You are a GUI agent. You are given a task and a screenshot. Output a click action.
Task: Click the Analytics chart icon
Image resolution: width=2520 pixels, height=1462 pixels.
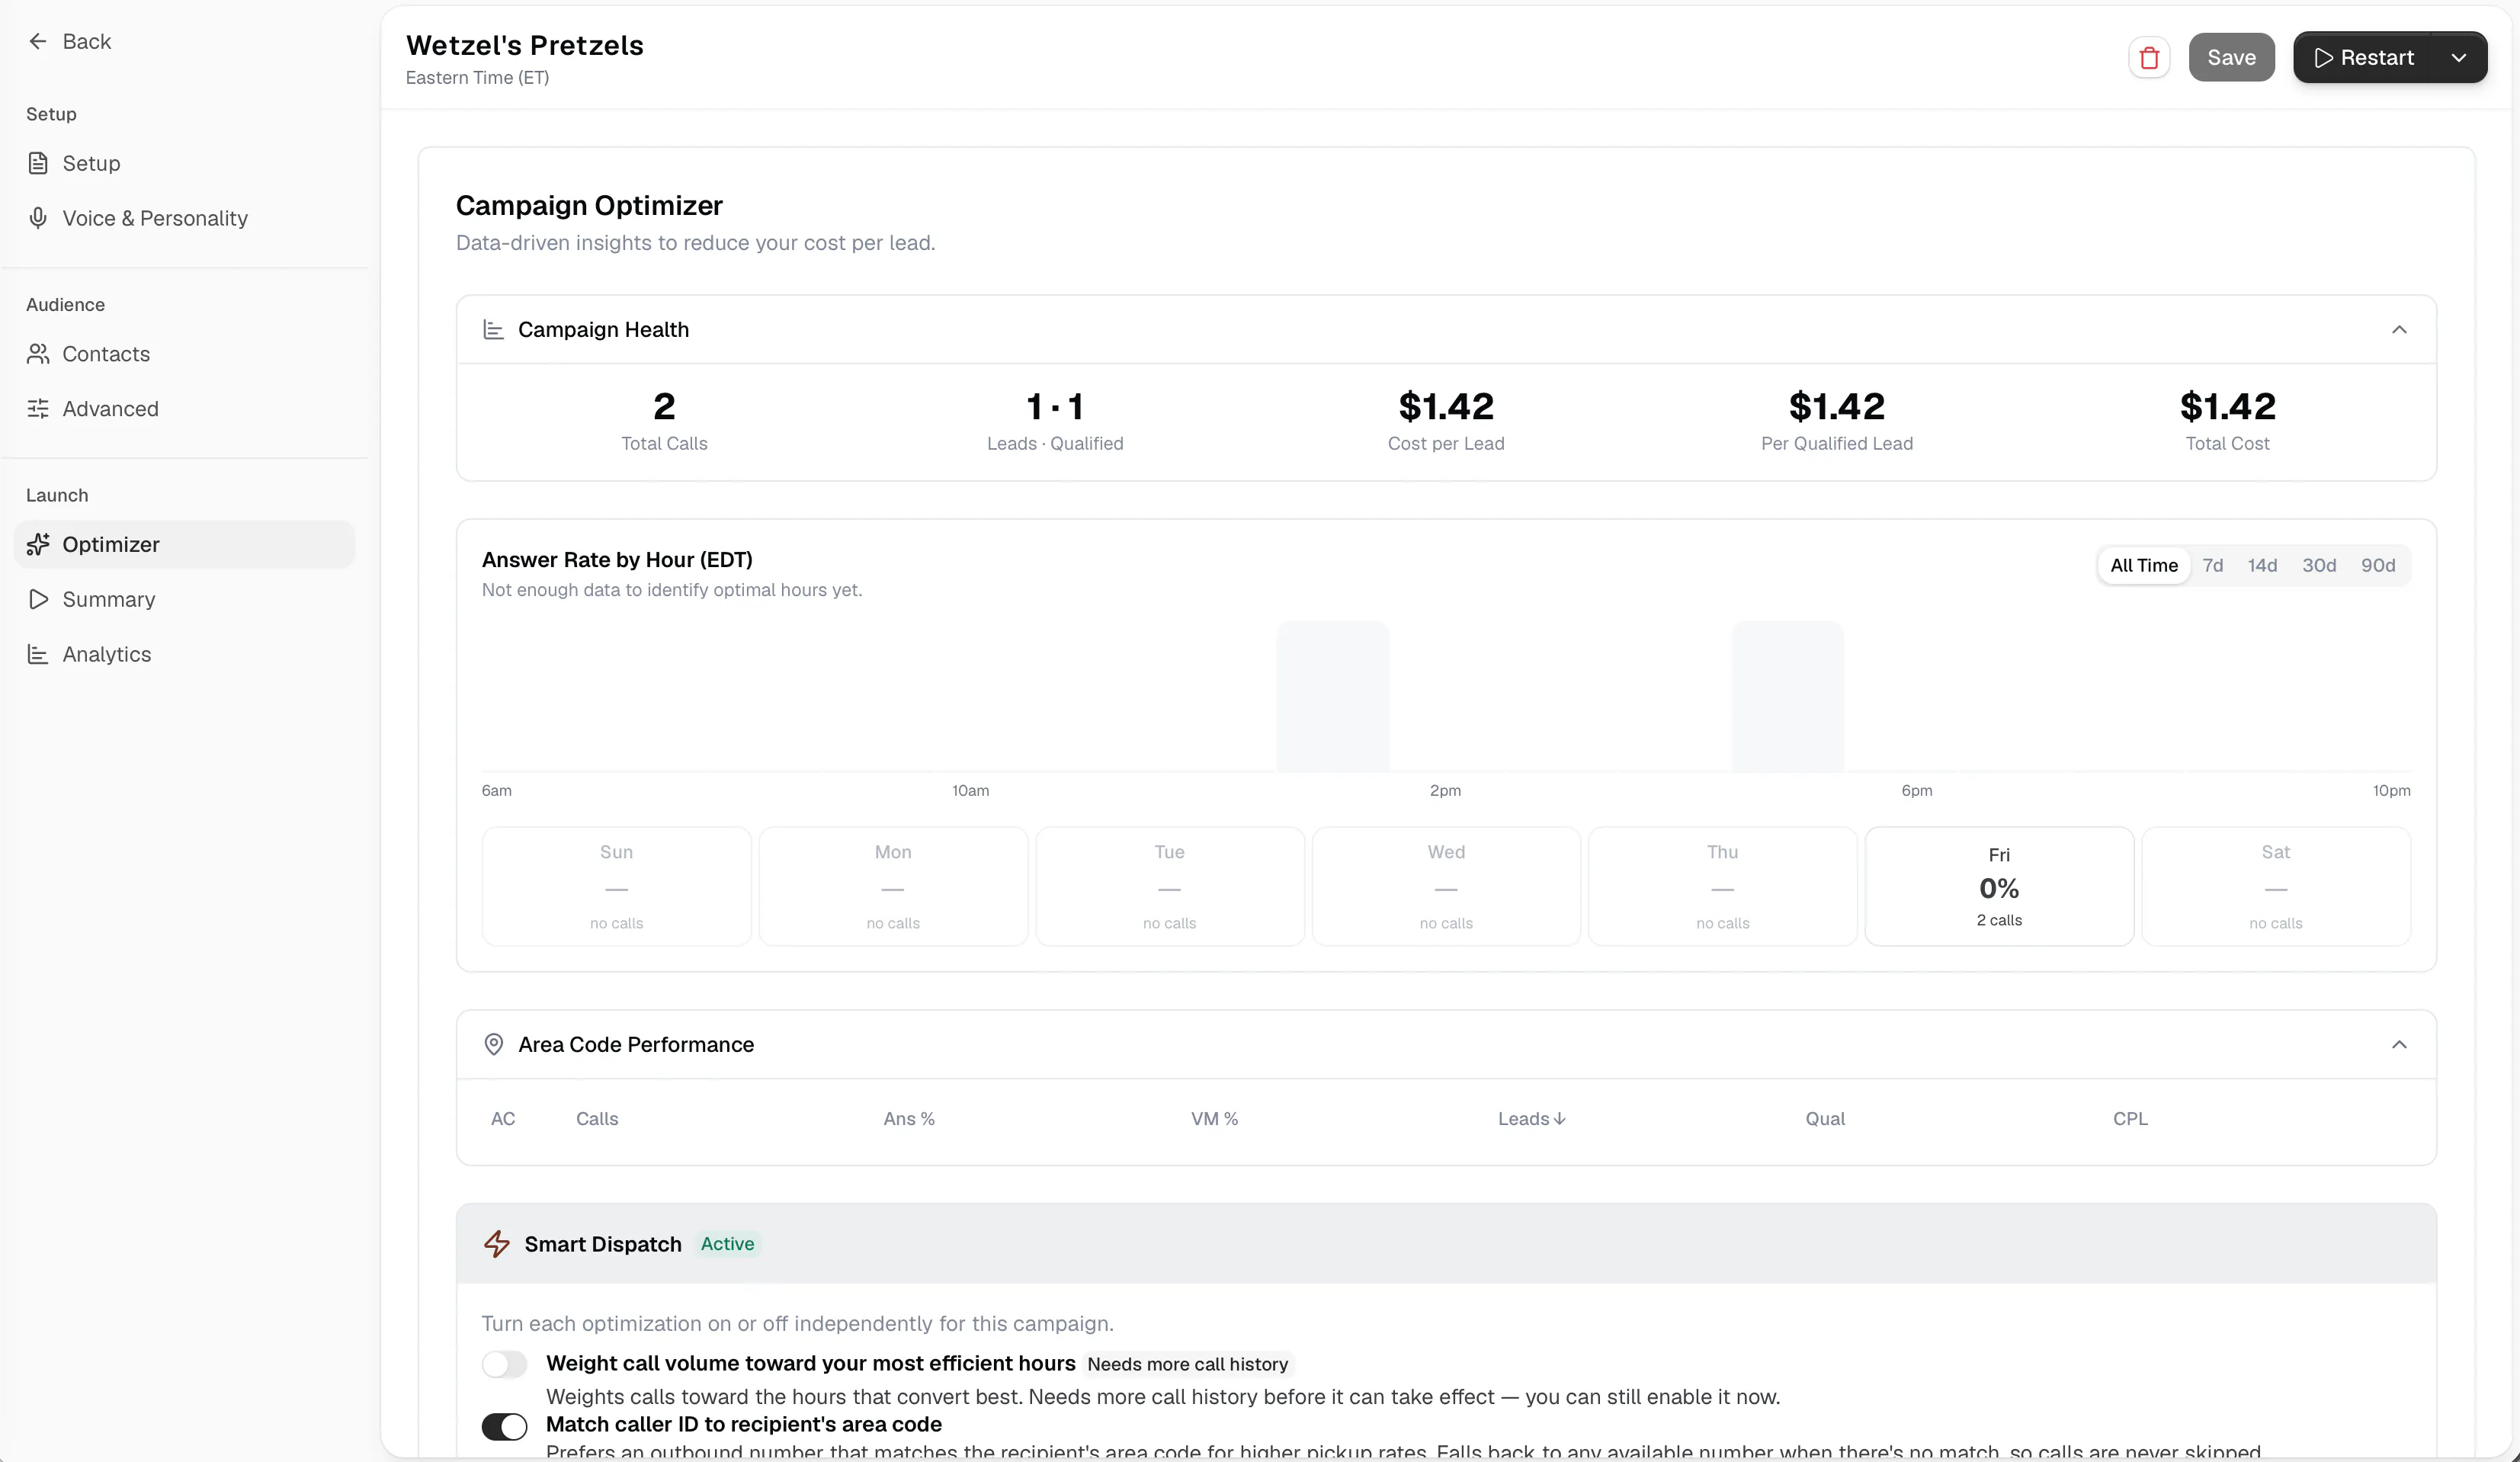38,654
